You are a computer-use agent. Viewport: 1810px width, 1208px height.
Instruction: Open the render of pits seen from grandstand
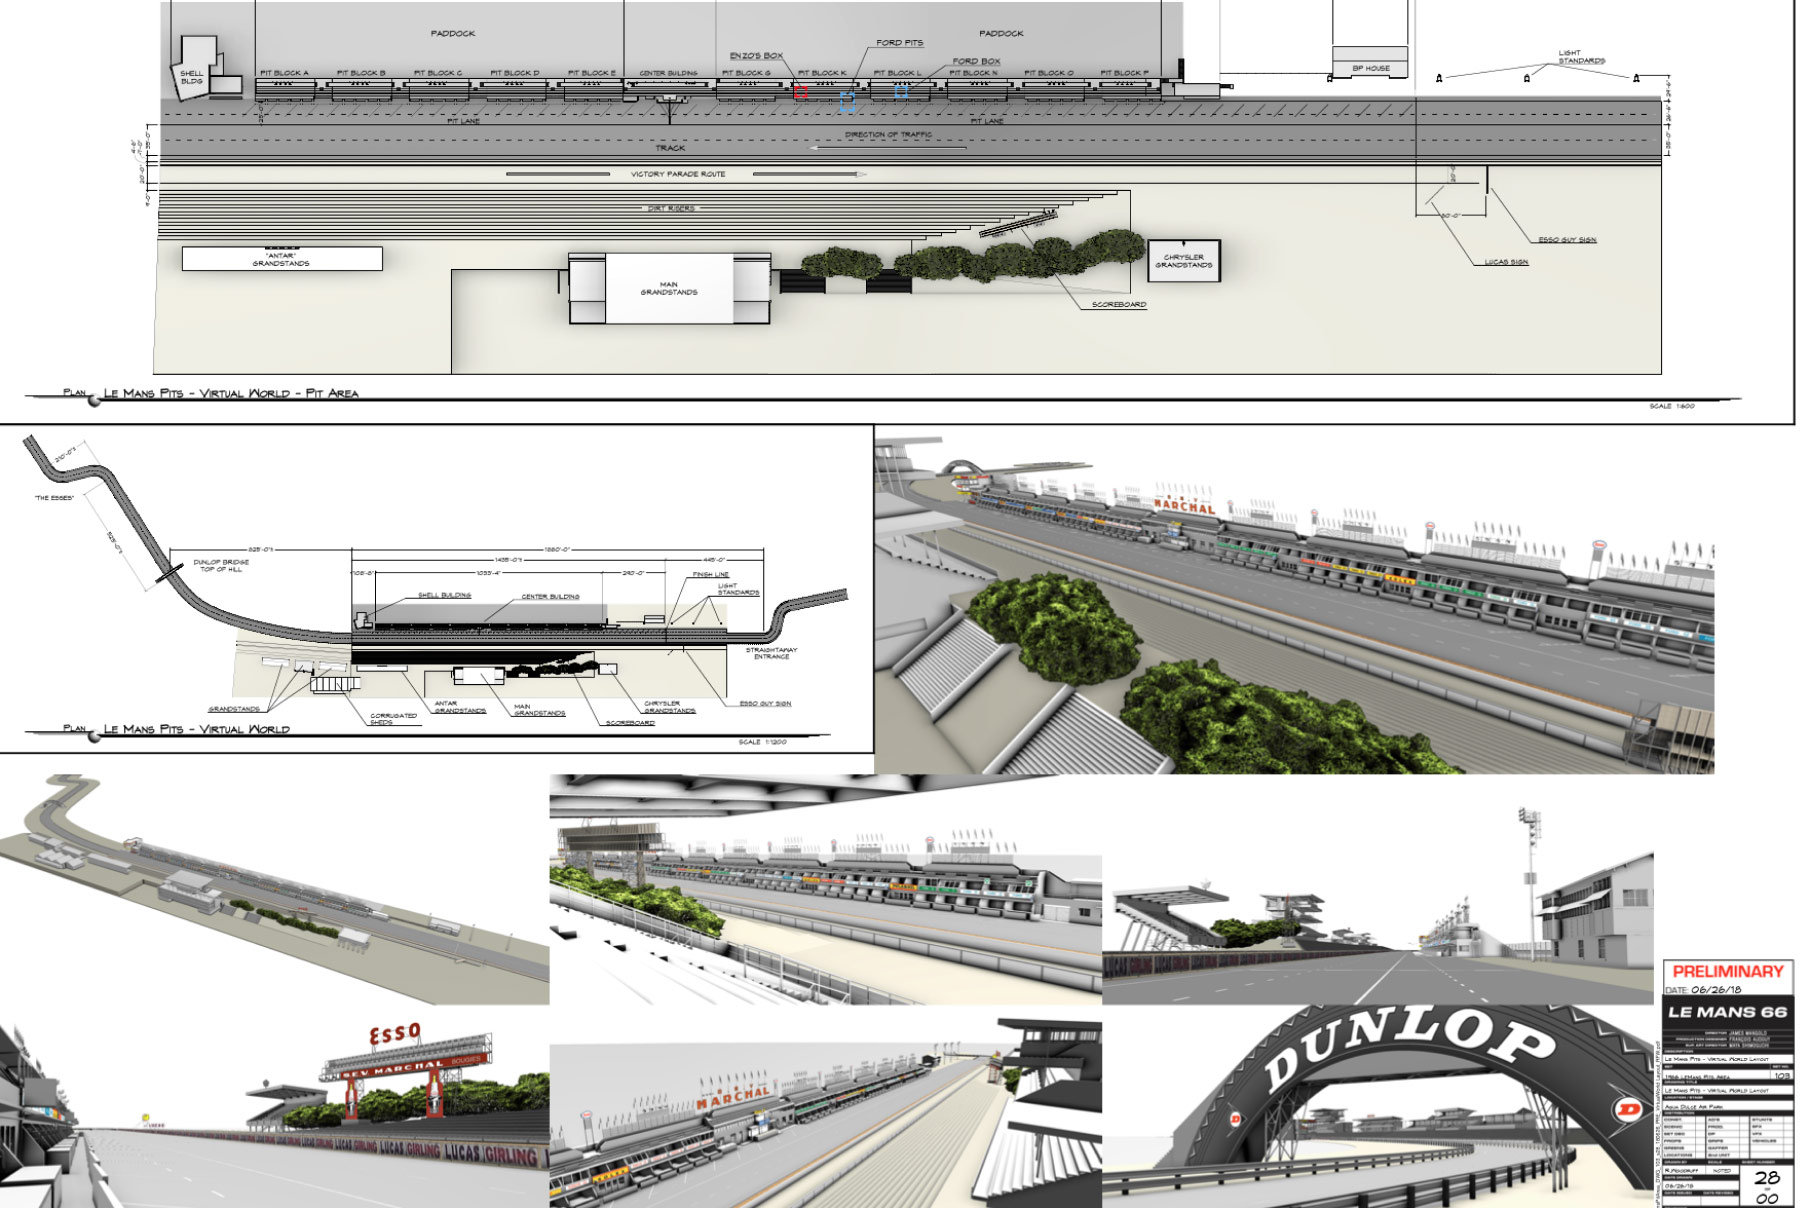(x=825, y=890)
